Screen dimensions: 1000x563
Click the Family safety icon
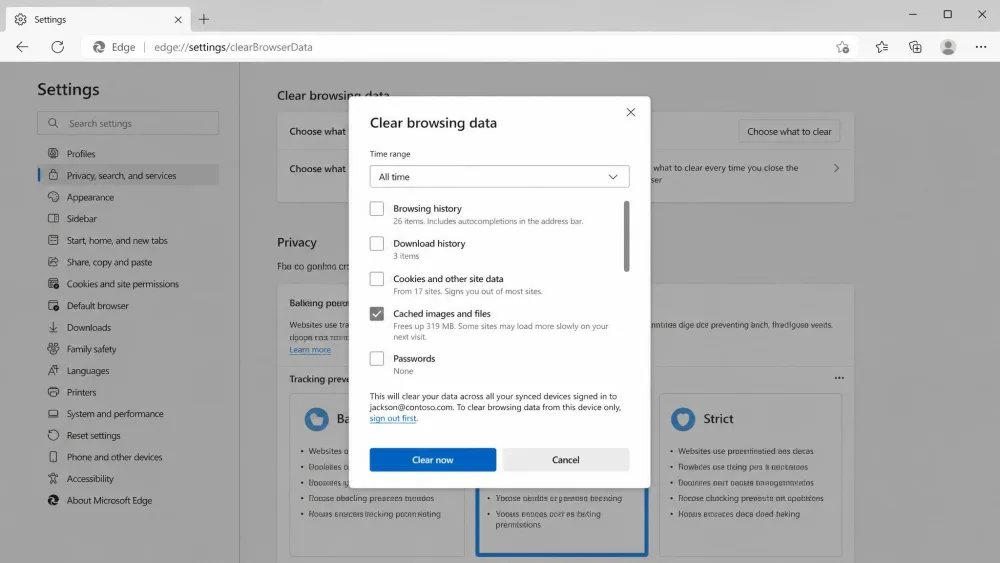coord(53,349)
